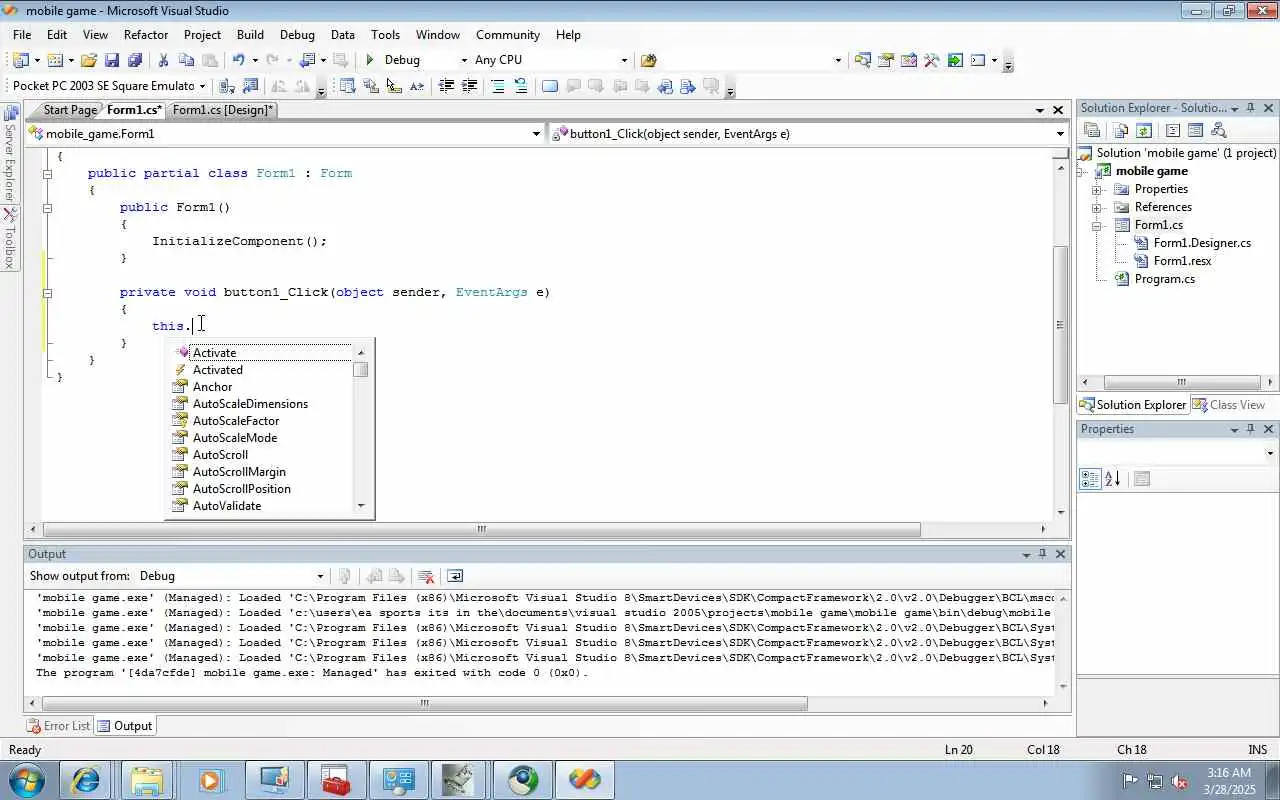Open the File menu

point(22,34)
